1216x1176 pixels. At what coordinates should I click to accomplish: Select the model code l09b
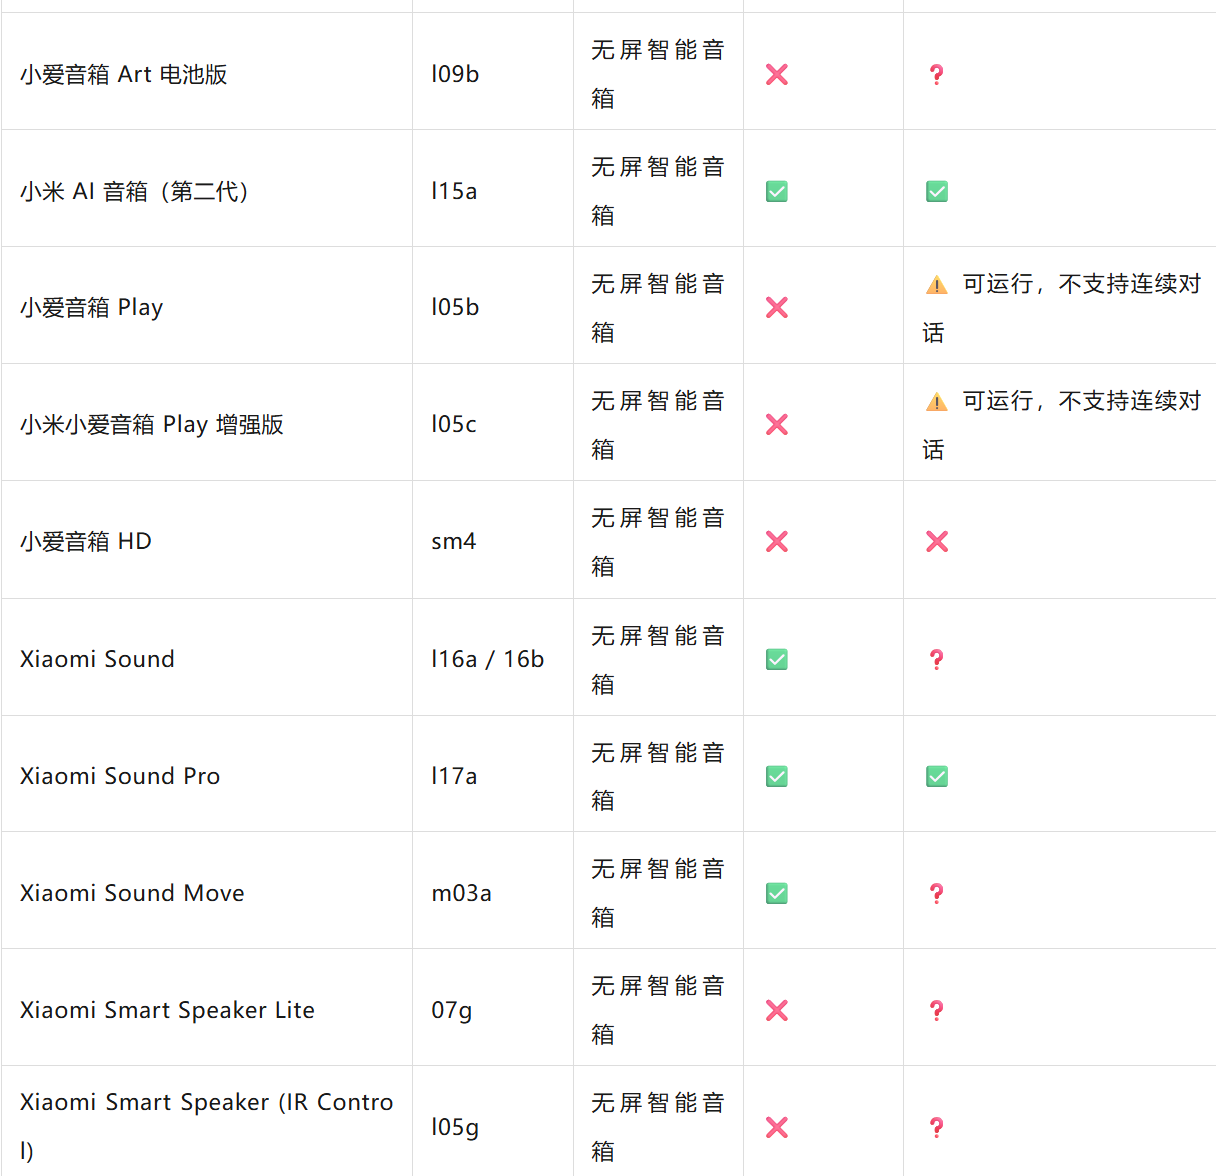pos(455,74)
